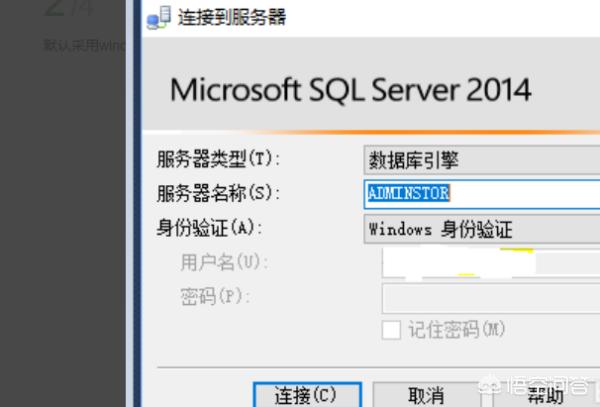Click the 服务器类型(T): label
Screen dimensions: 600x407
(x=218, y=159)
